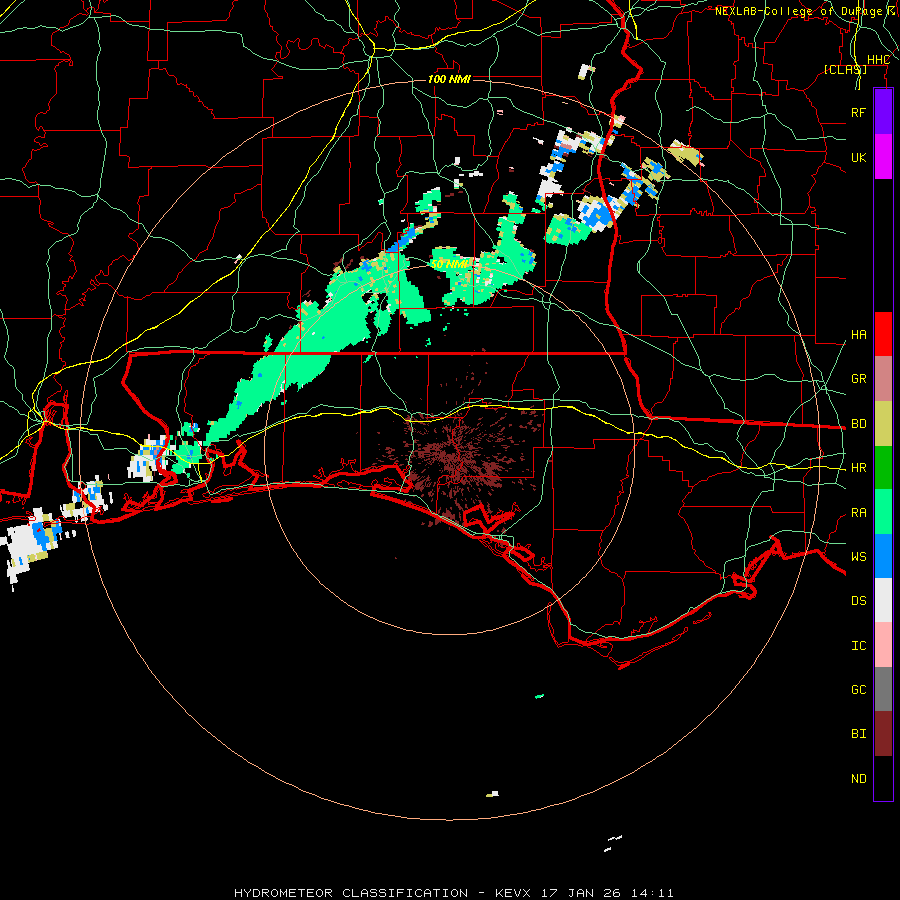Click the "WS" legend label
This screenshot has width=900, height=900.
click(x=859, y=557)
